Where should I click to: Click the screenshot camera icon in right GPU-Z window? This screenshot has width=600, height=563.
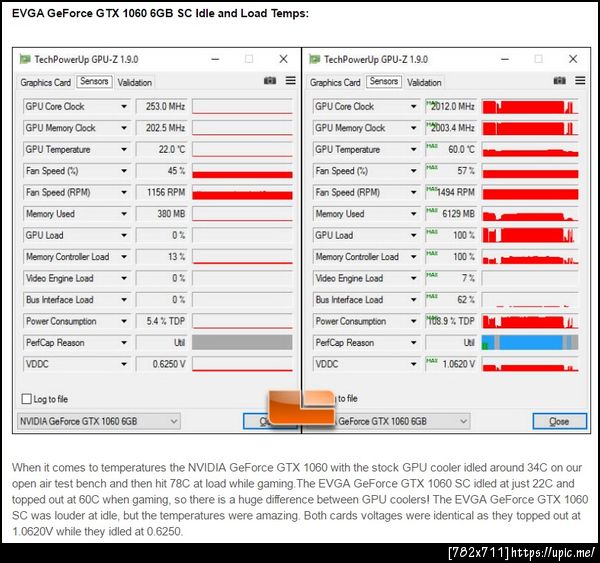559,81
